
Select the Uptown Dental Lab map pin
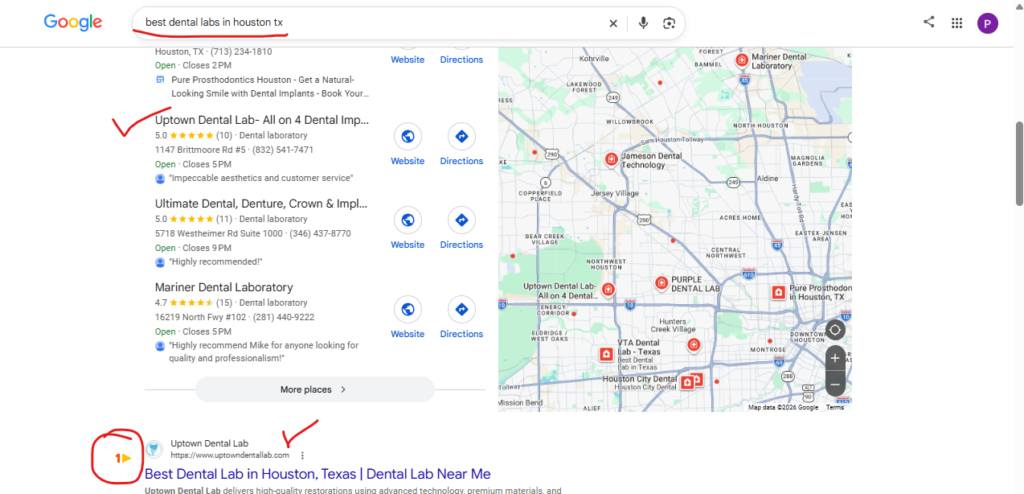[x=609, y=289]
